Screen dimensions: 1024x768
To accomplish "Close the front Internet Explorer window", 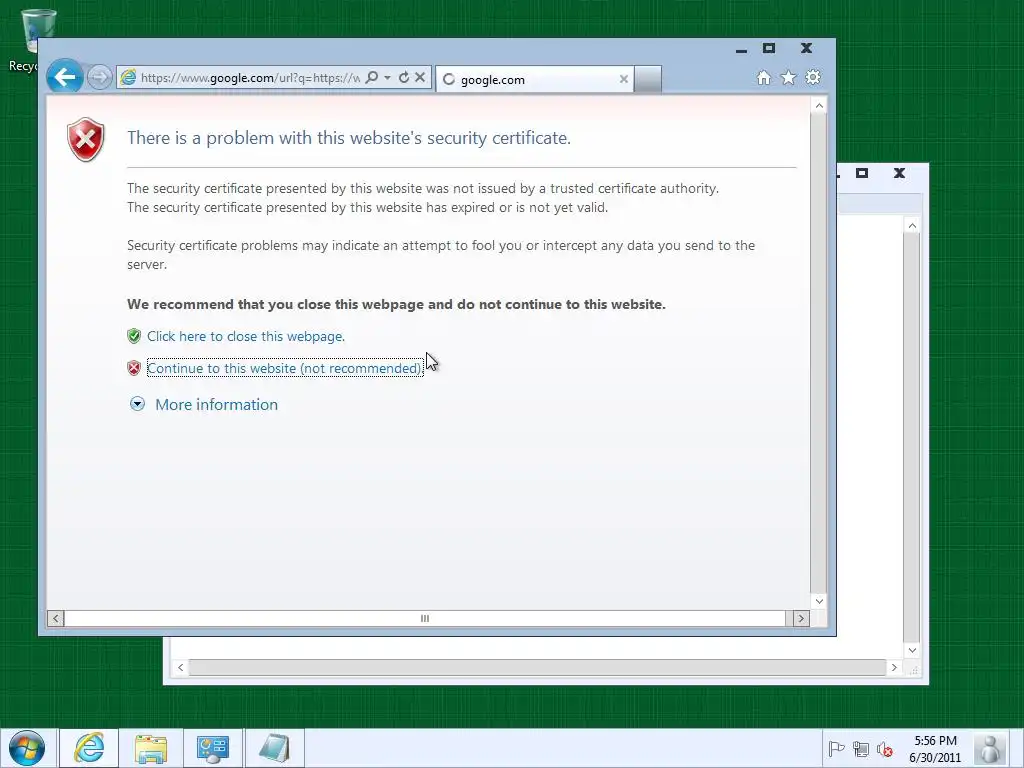I will (807, 48).
